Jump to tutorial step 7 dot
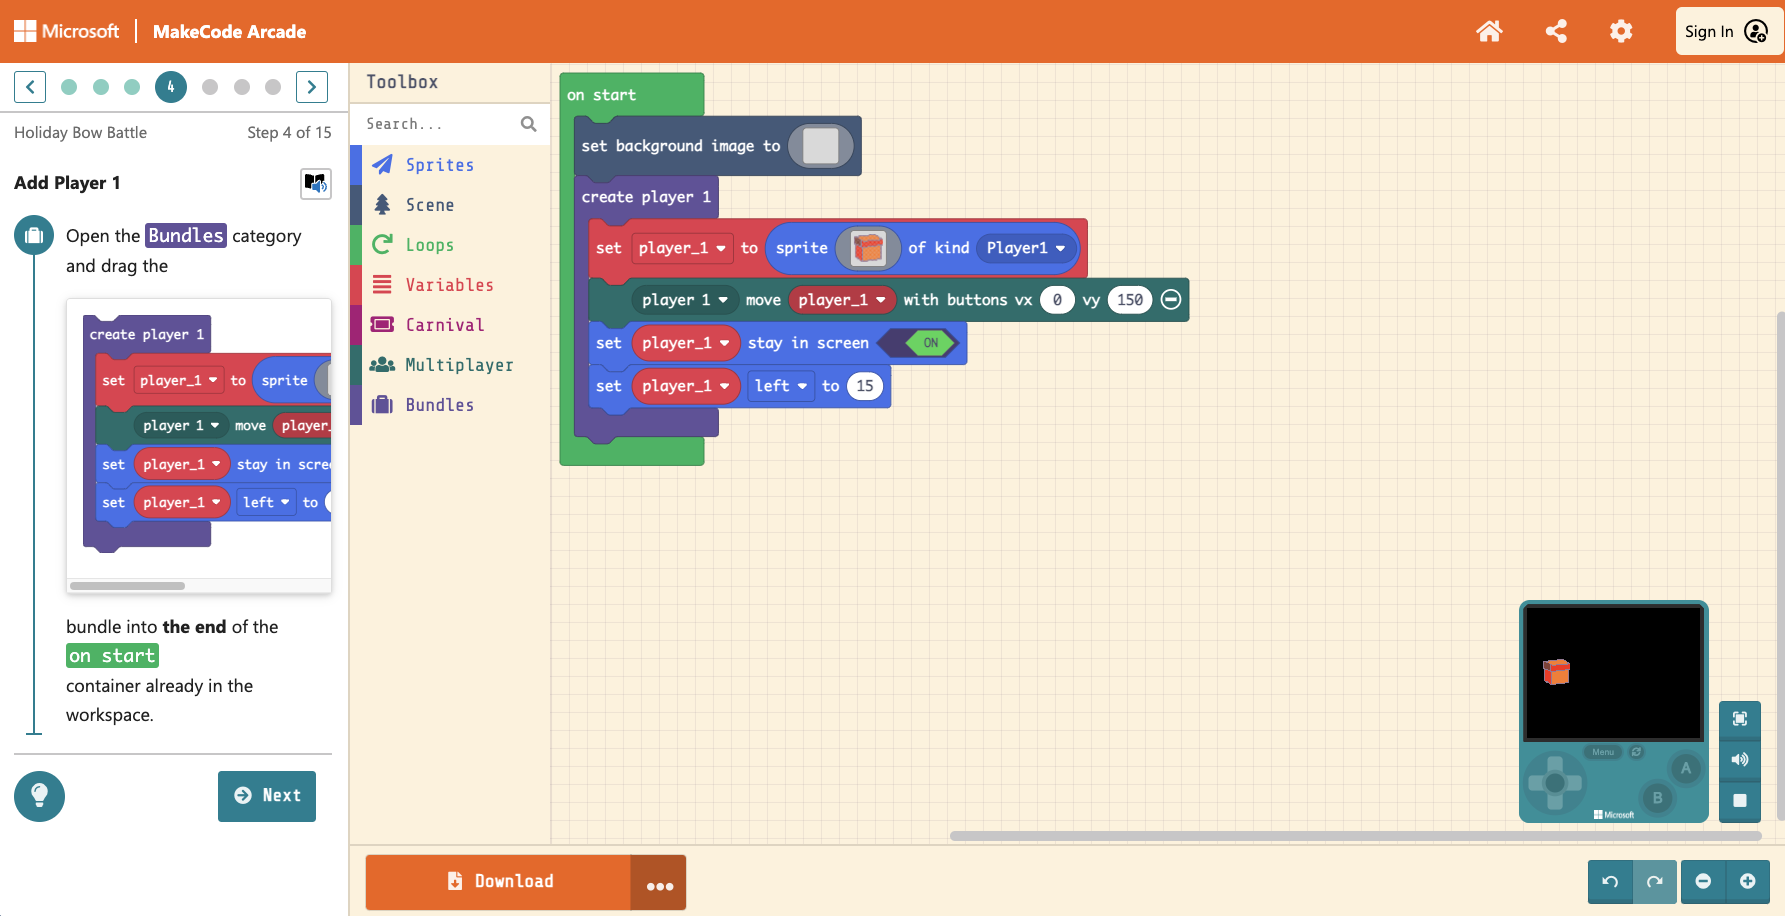Viewport: 1785px width, 916px height. click(273, 87)
